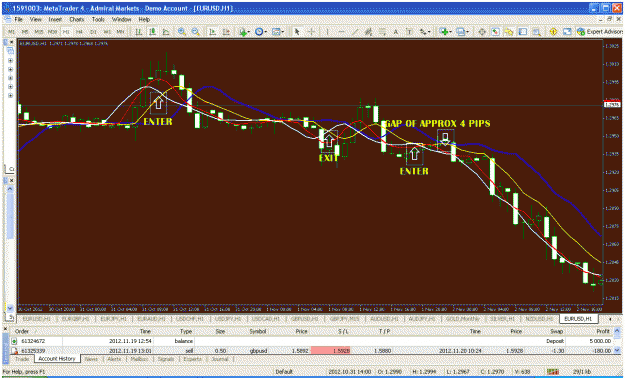Toggle the Terminal window icon

click(x=523, y=32)
